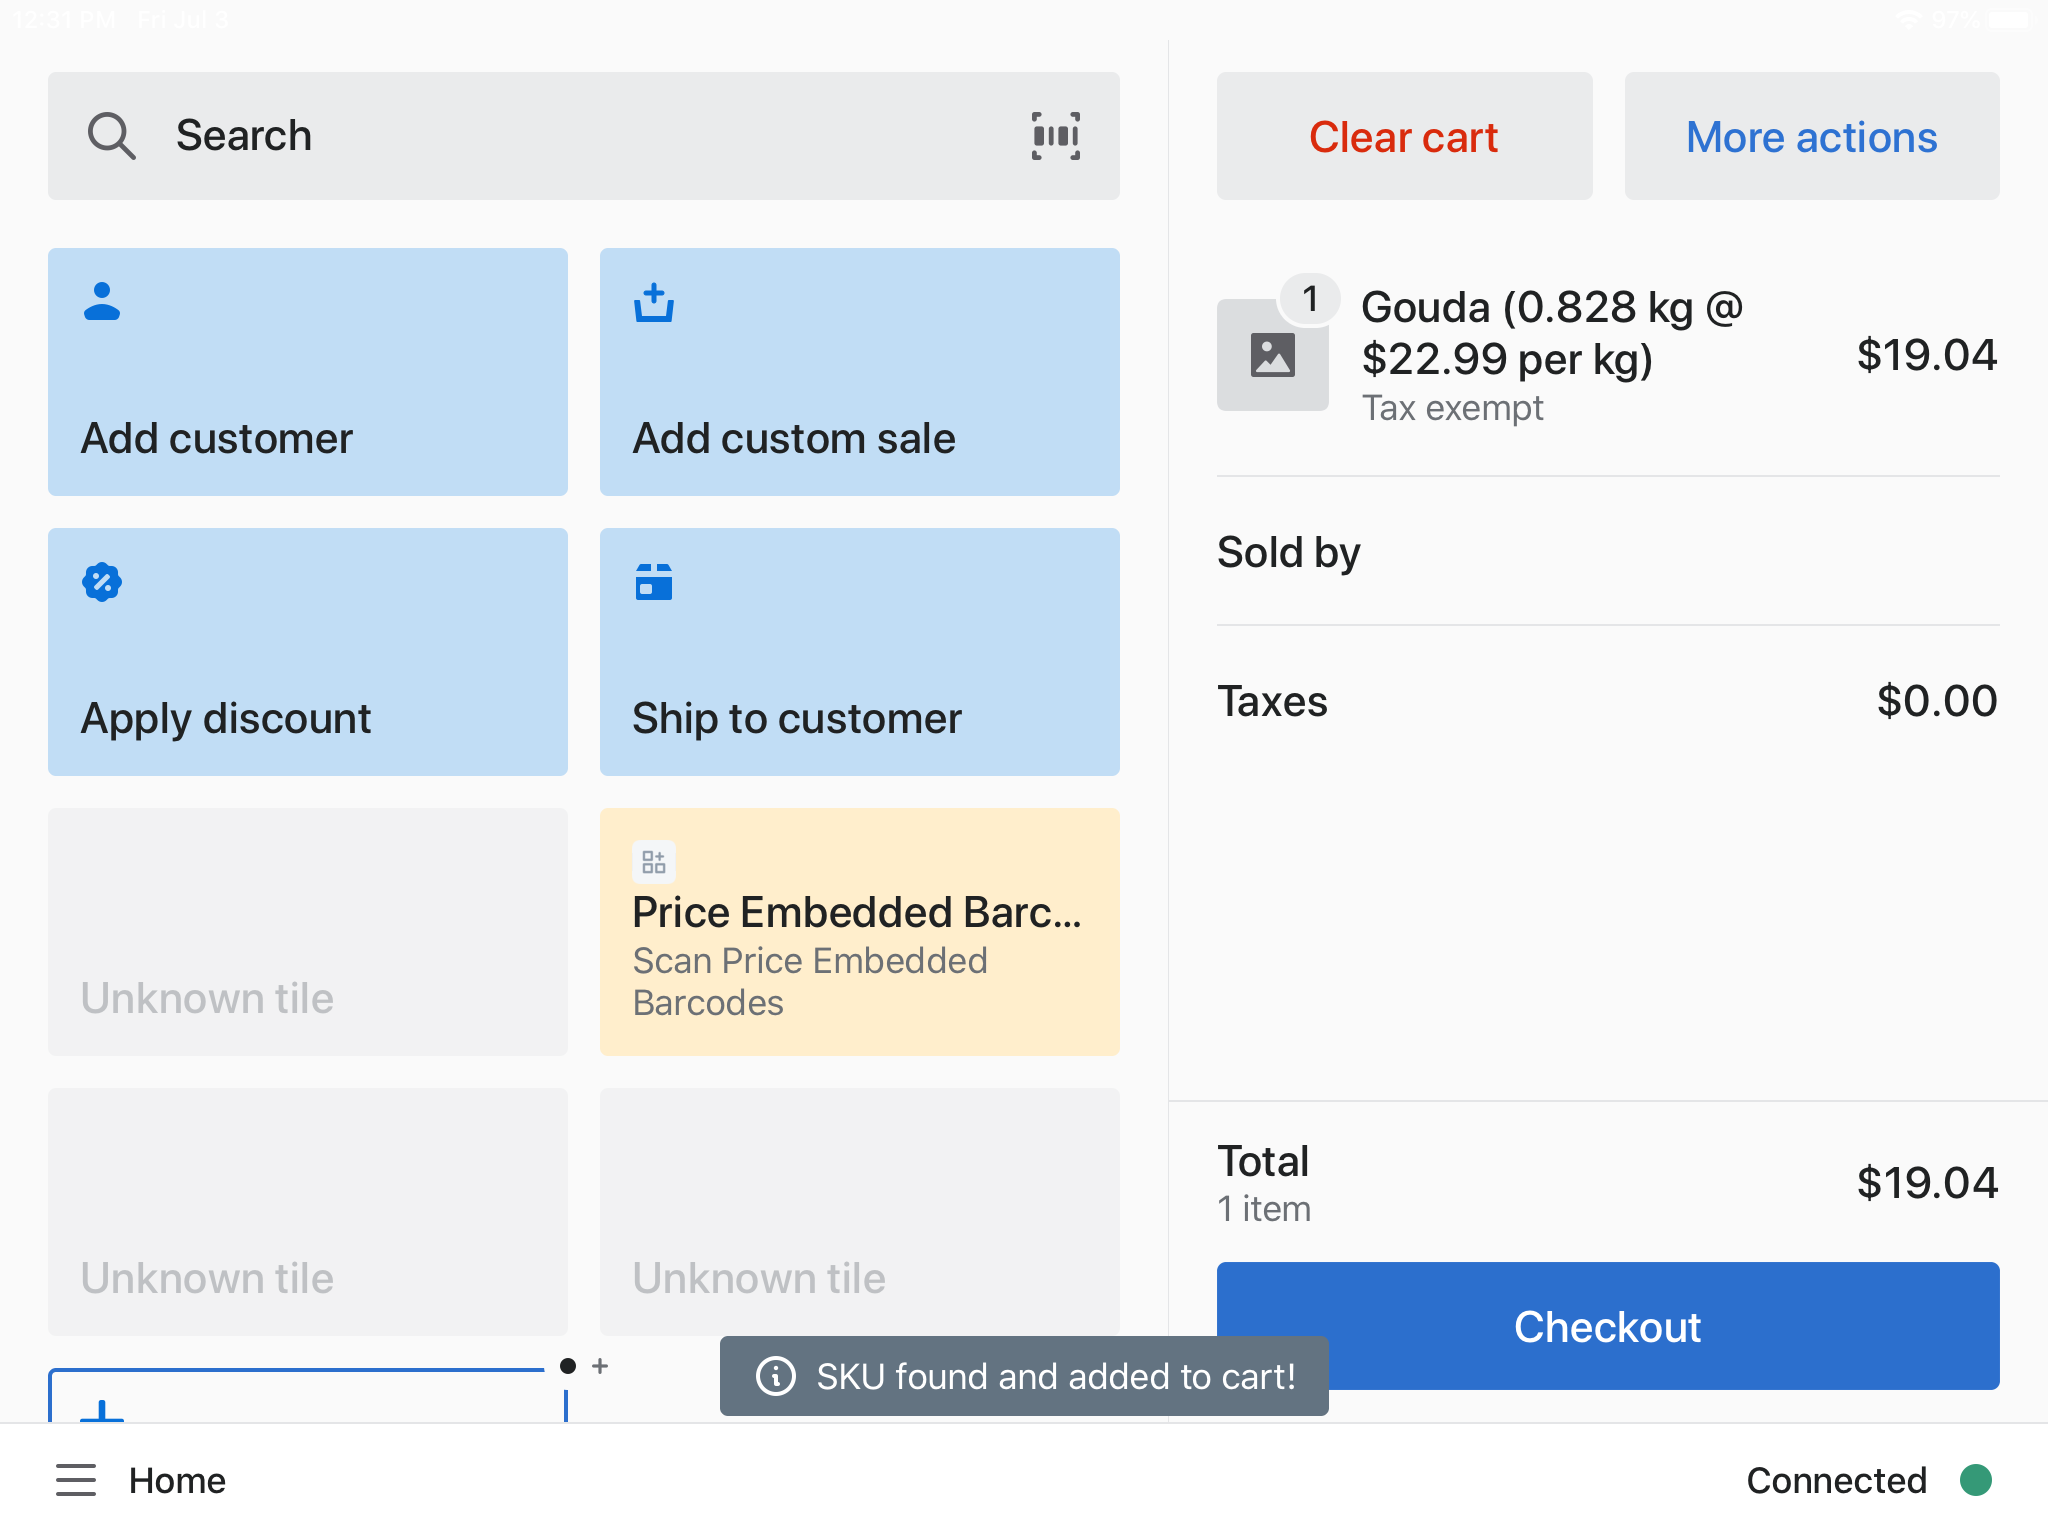Open the More actions menu
2048x1536 pixels.
[1811, 136]
